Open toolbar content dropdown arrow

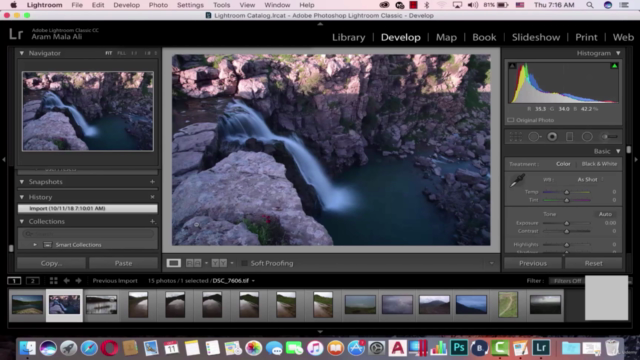(x=491, y=263)
